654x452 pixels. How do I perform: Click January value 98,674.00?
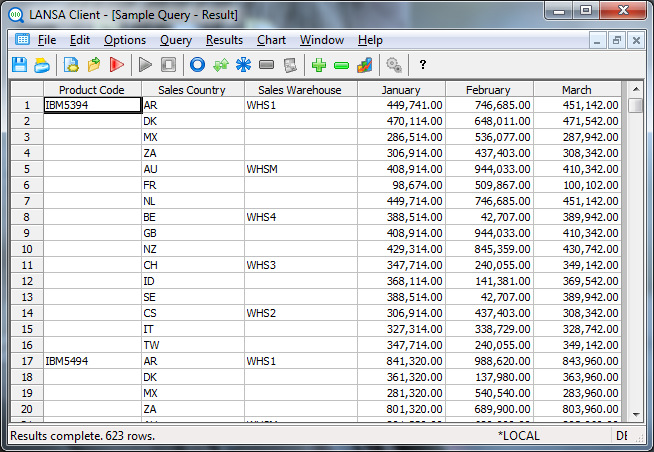click(402, 185)
